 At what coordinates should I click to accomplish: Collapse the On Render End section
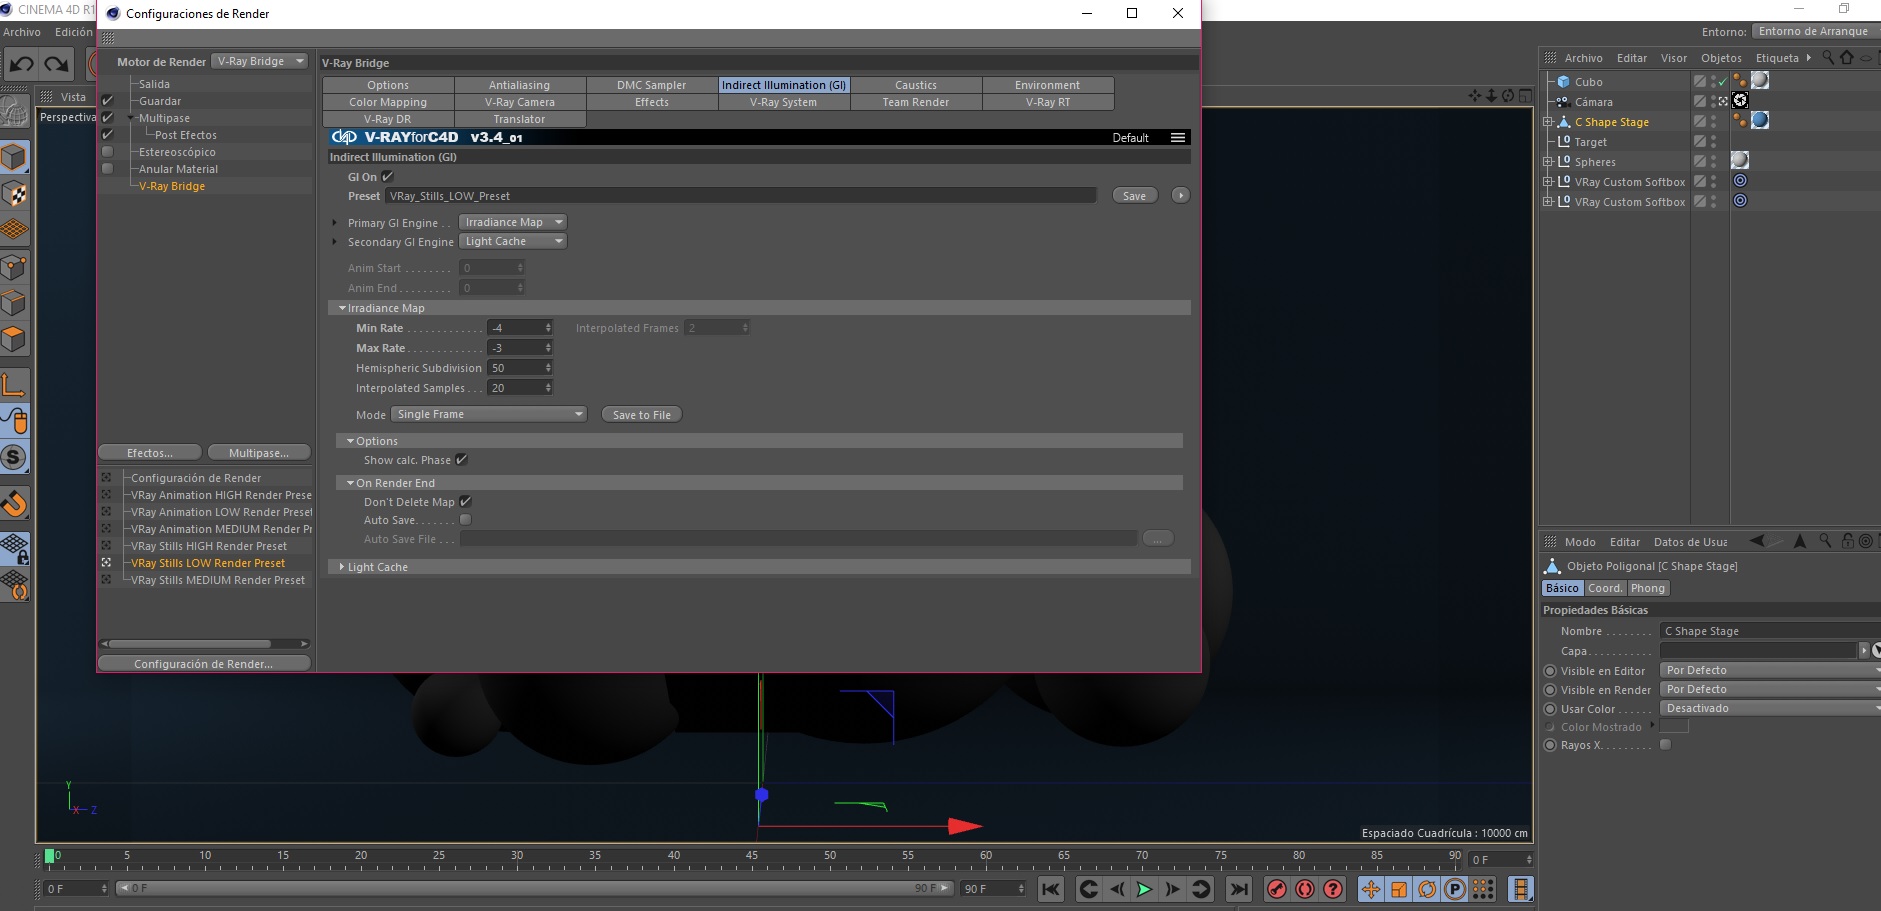point(351,483)
